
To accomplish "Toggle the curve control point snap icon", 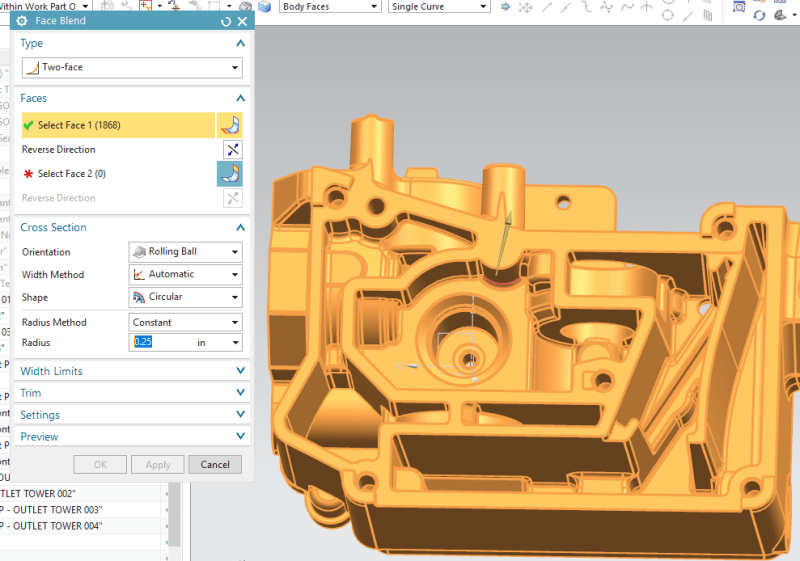I will click(586, 7).
